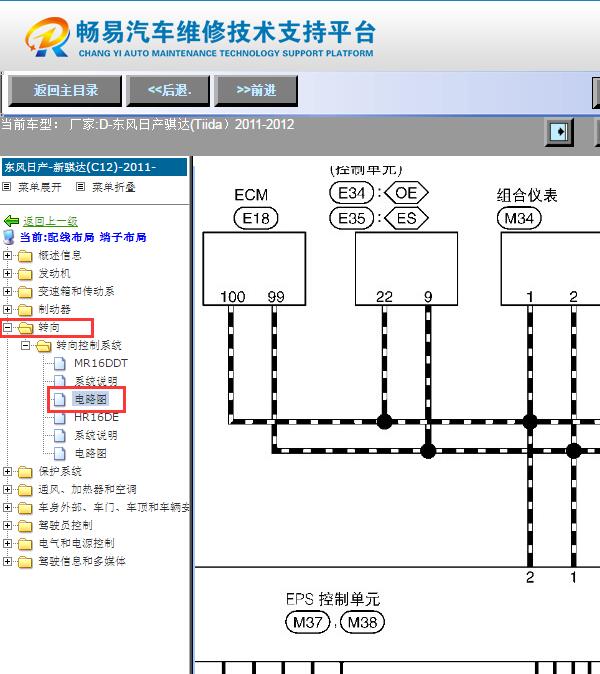Viewport: 600px width, 674px height.
Task: Click the 概述信息 folder icon
Action: tap(25, 256)
